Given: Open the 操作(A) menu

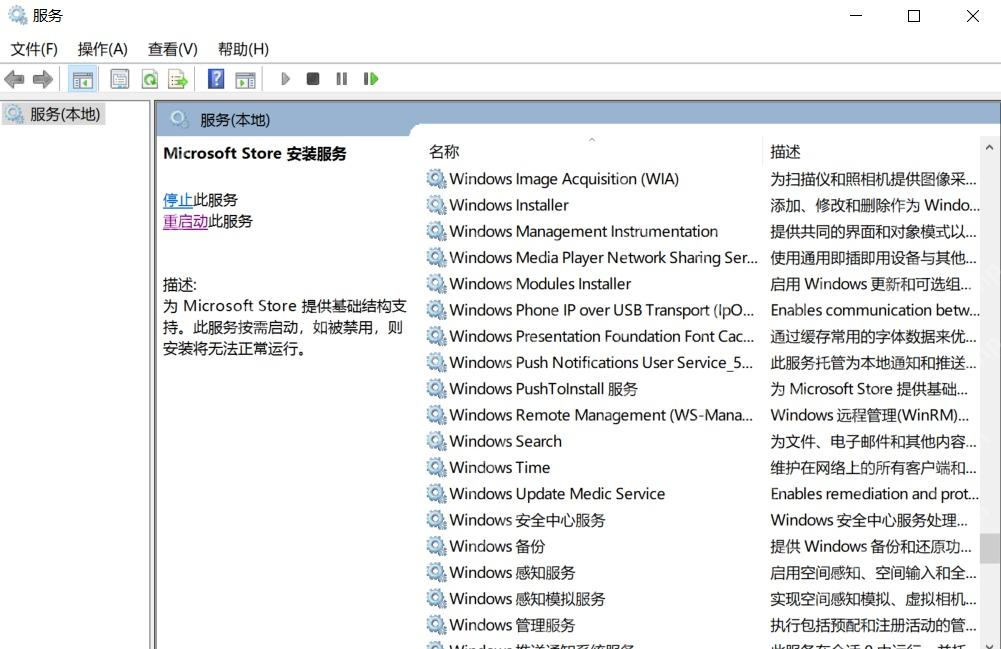Looking at the screenshot, I should (103, 49).
